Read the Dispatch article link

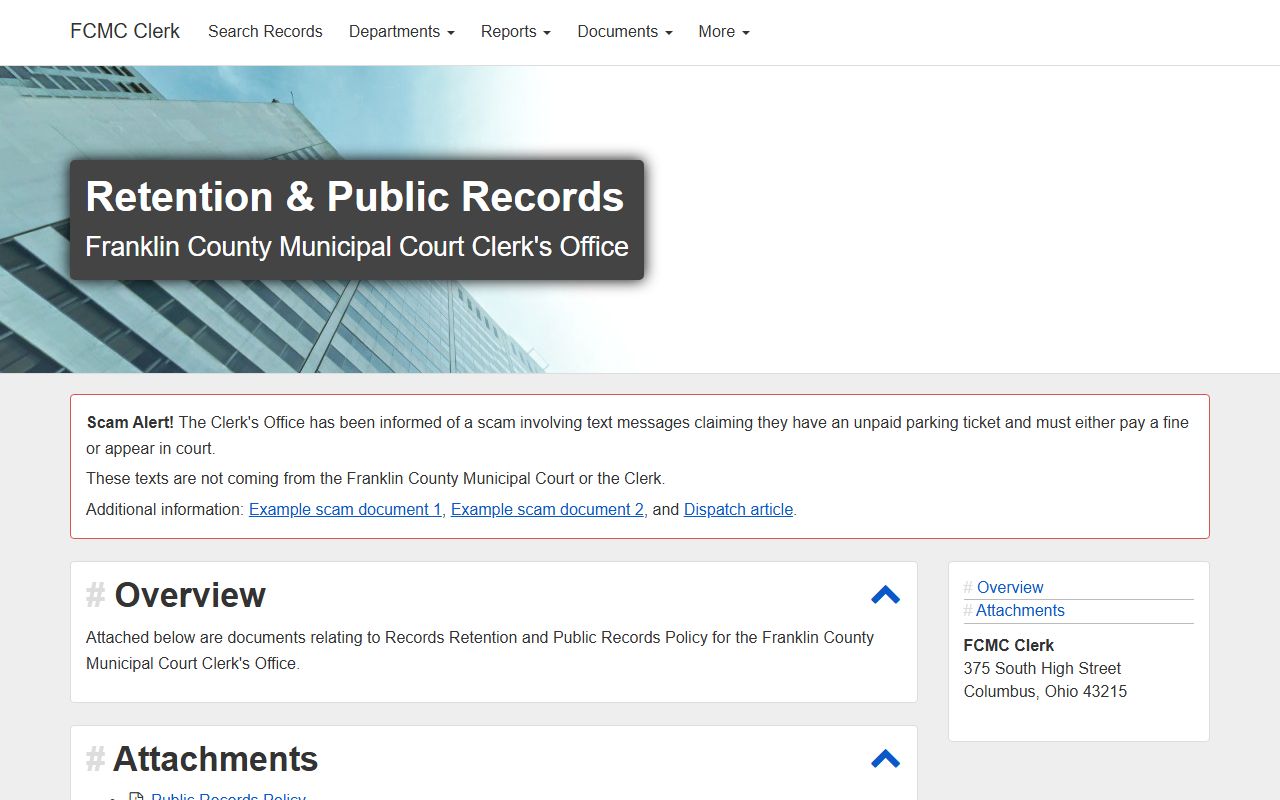click(x=738, y=509)
